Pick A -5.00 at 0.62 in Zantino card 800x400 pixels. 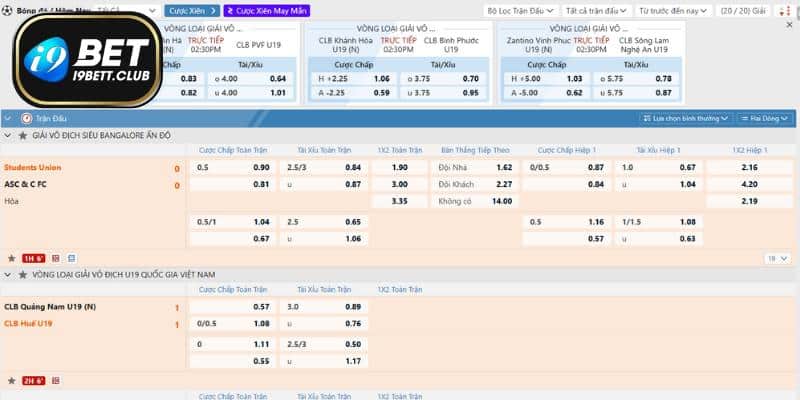[x=546, y=93]
